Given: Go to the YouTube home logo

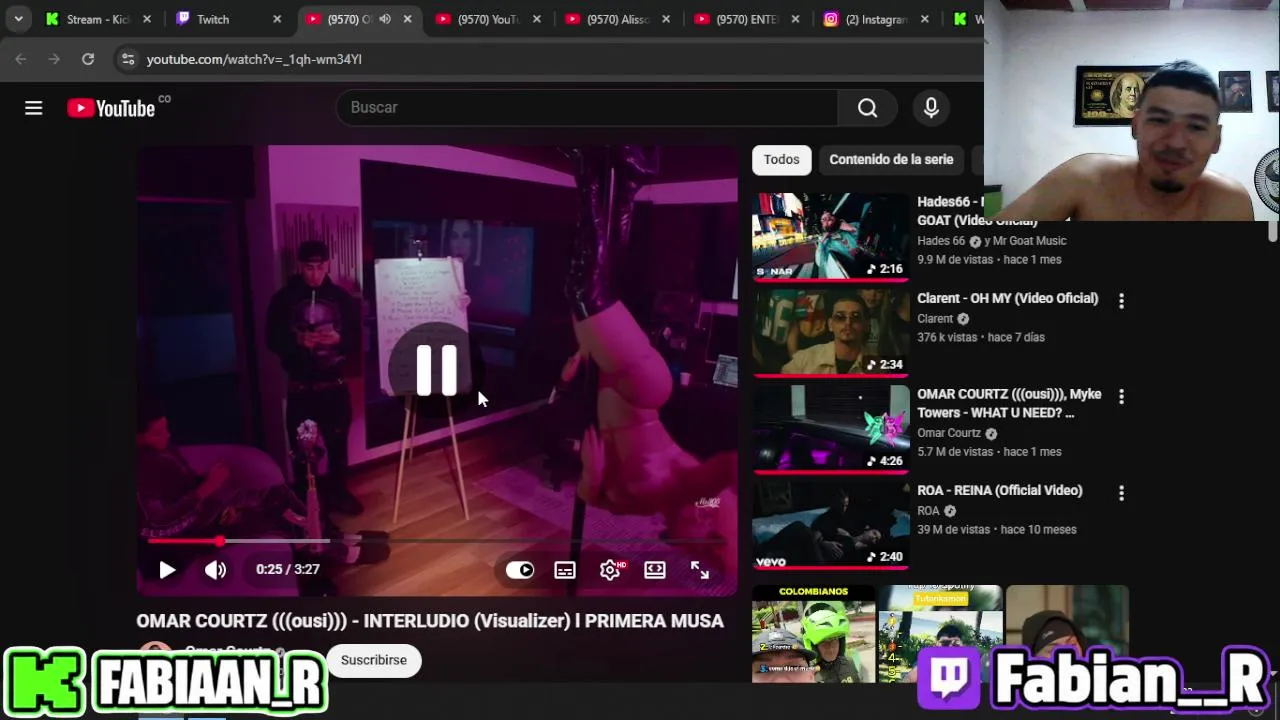Looking at the screenshot, I should tap(111, 108).
